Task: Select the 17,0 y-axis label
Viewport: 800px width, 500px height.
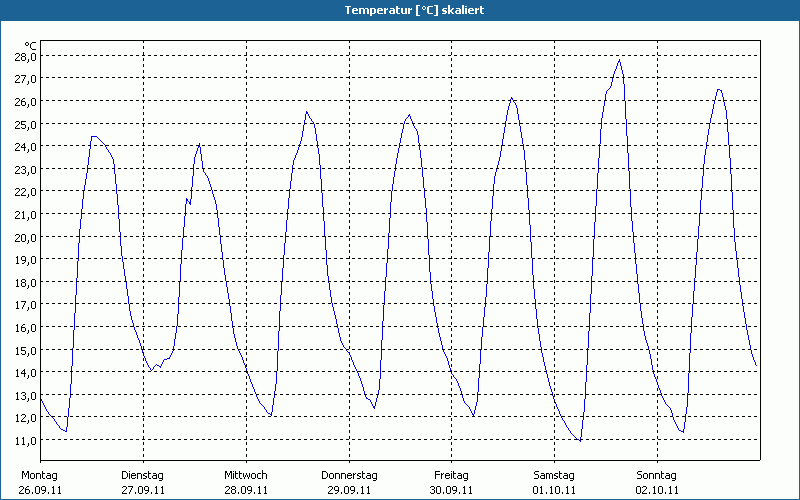Action: [x=25, y=305]
